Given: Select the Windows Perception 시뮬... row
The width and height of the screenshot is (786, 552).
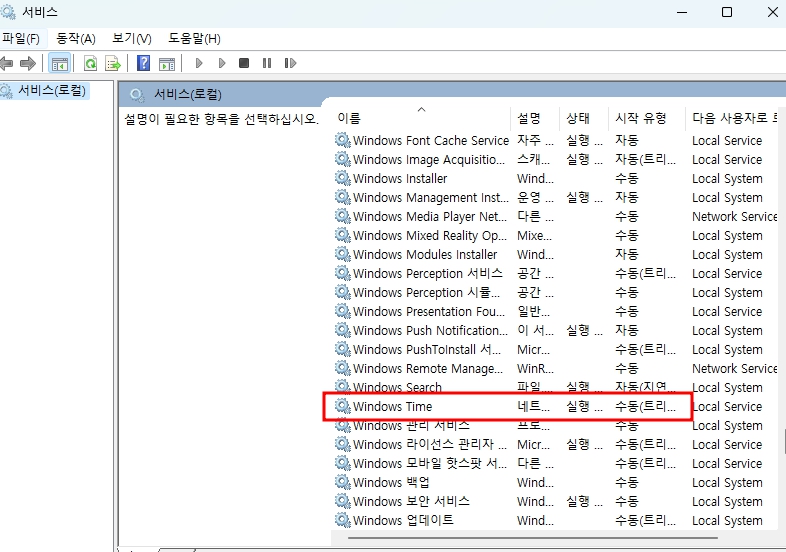Looking at the screenshot, I should pos(555,292).
